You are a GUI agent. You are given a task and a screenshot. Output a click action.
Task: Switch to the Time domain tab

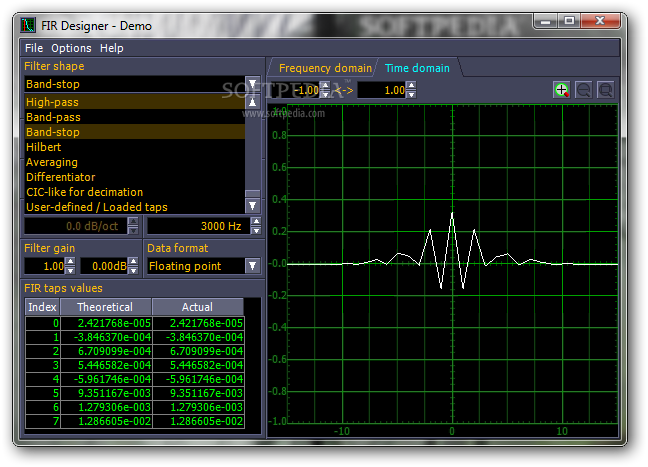[x=417, y=68]
